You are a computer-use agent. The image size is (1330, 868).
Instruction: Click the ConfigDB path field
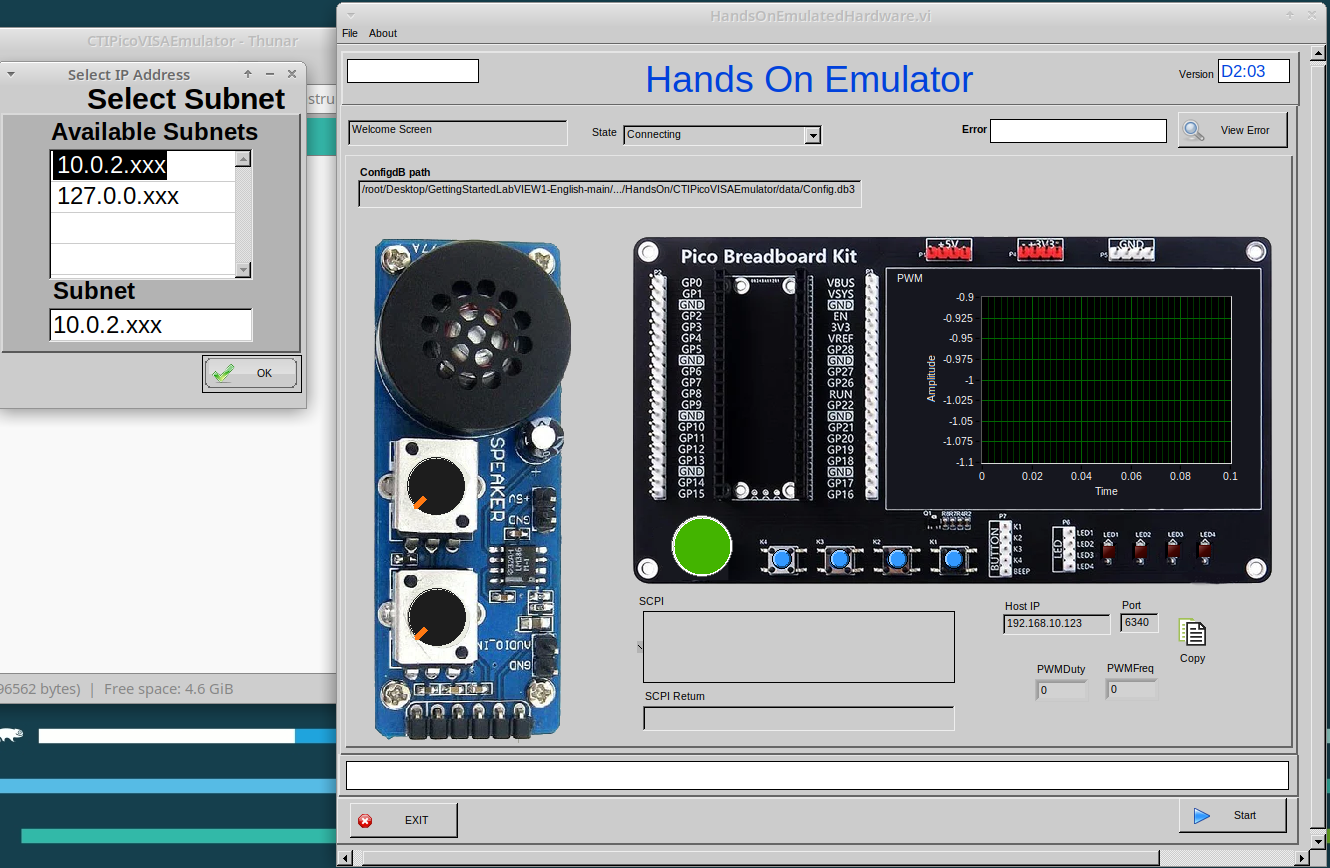point(609,193)
